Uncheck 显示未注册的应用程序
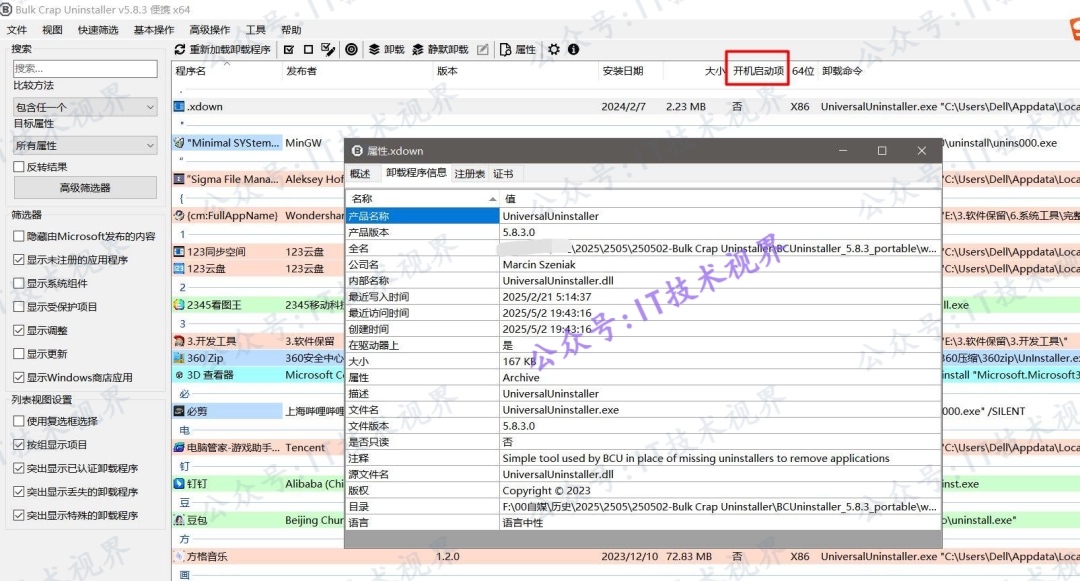The height and width of the screenshot is (581, 1080). coord(19,260)
